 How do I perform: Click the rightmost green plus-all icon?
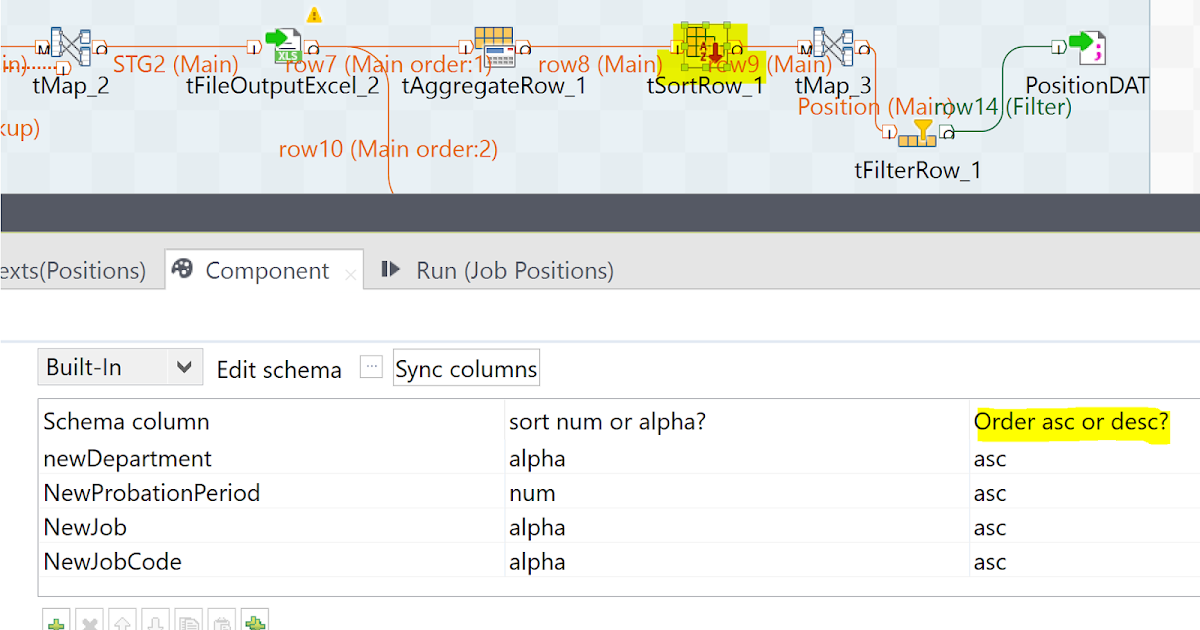tap(255, 622)
